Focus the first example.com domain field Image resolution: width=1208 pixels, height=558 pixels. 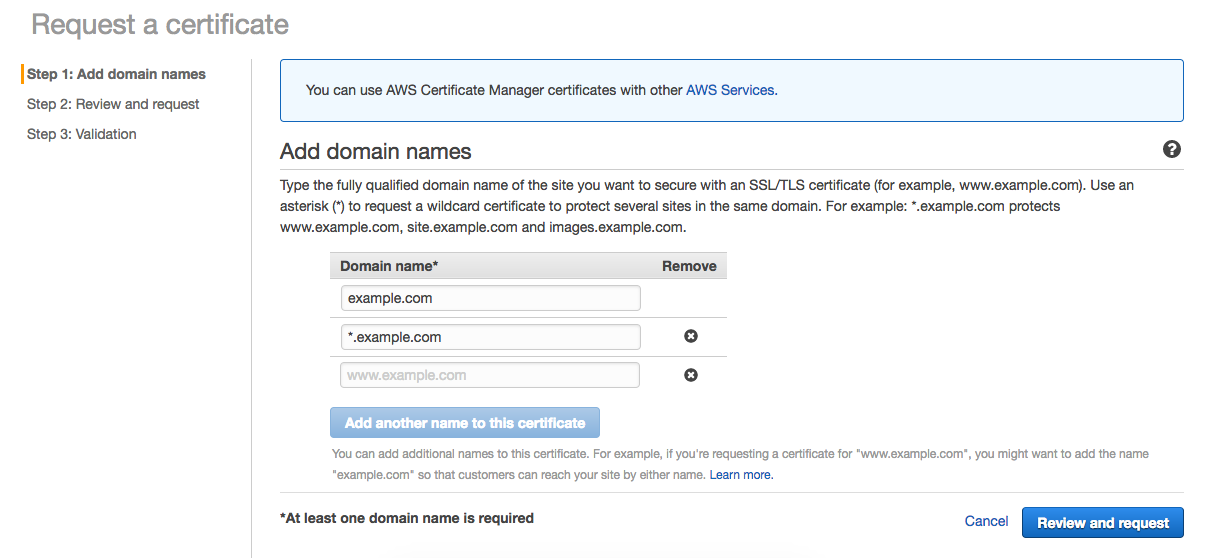(490, 298)
